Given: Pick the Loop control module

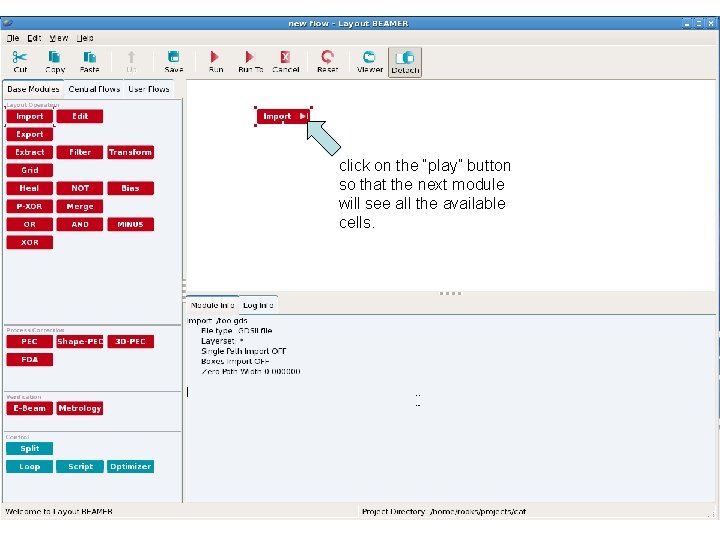Looking at the screenshot, I should [x=30, y=467].
